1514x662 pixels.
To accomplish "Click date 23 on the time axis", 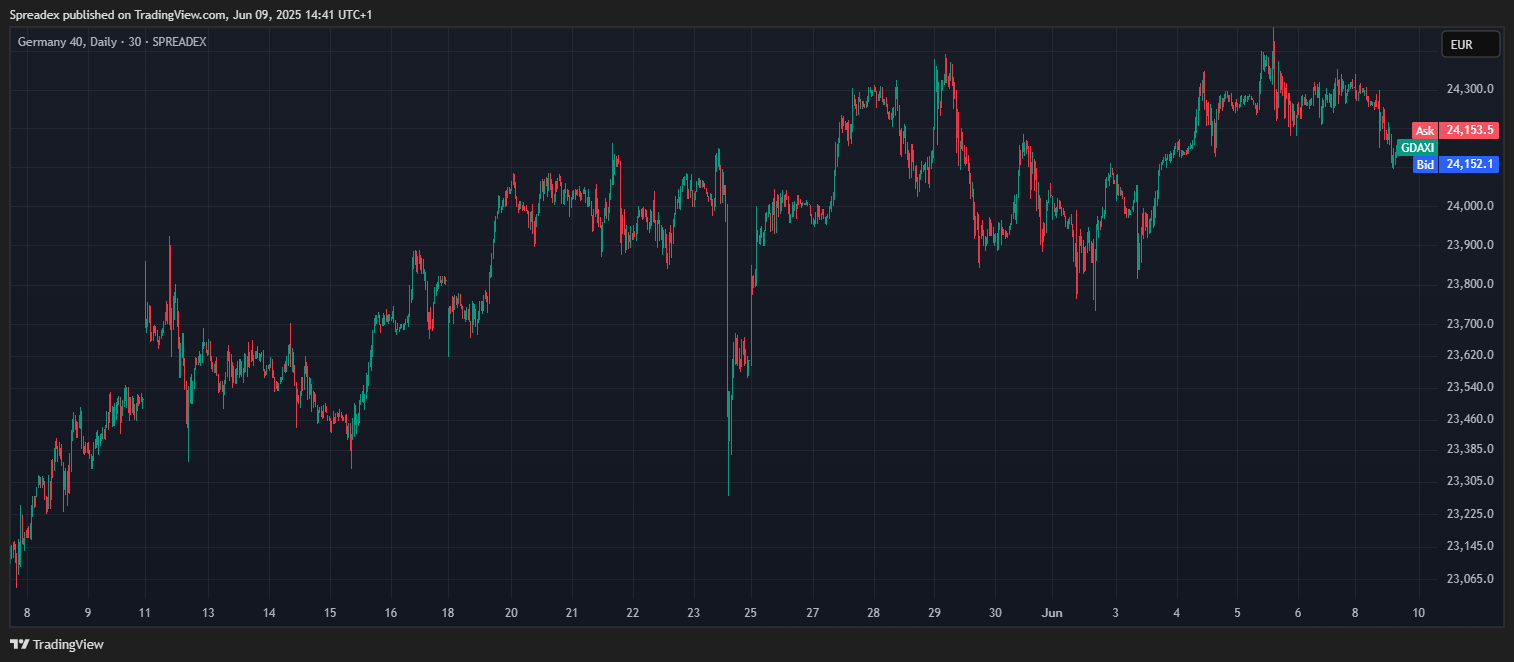I will point(694,613).
